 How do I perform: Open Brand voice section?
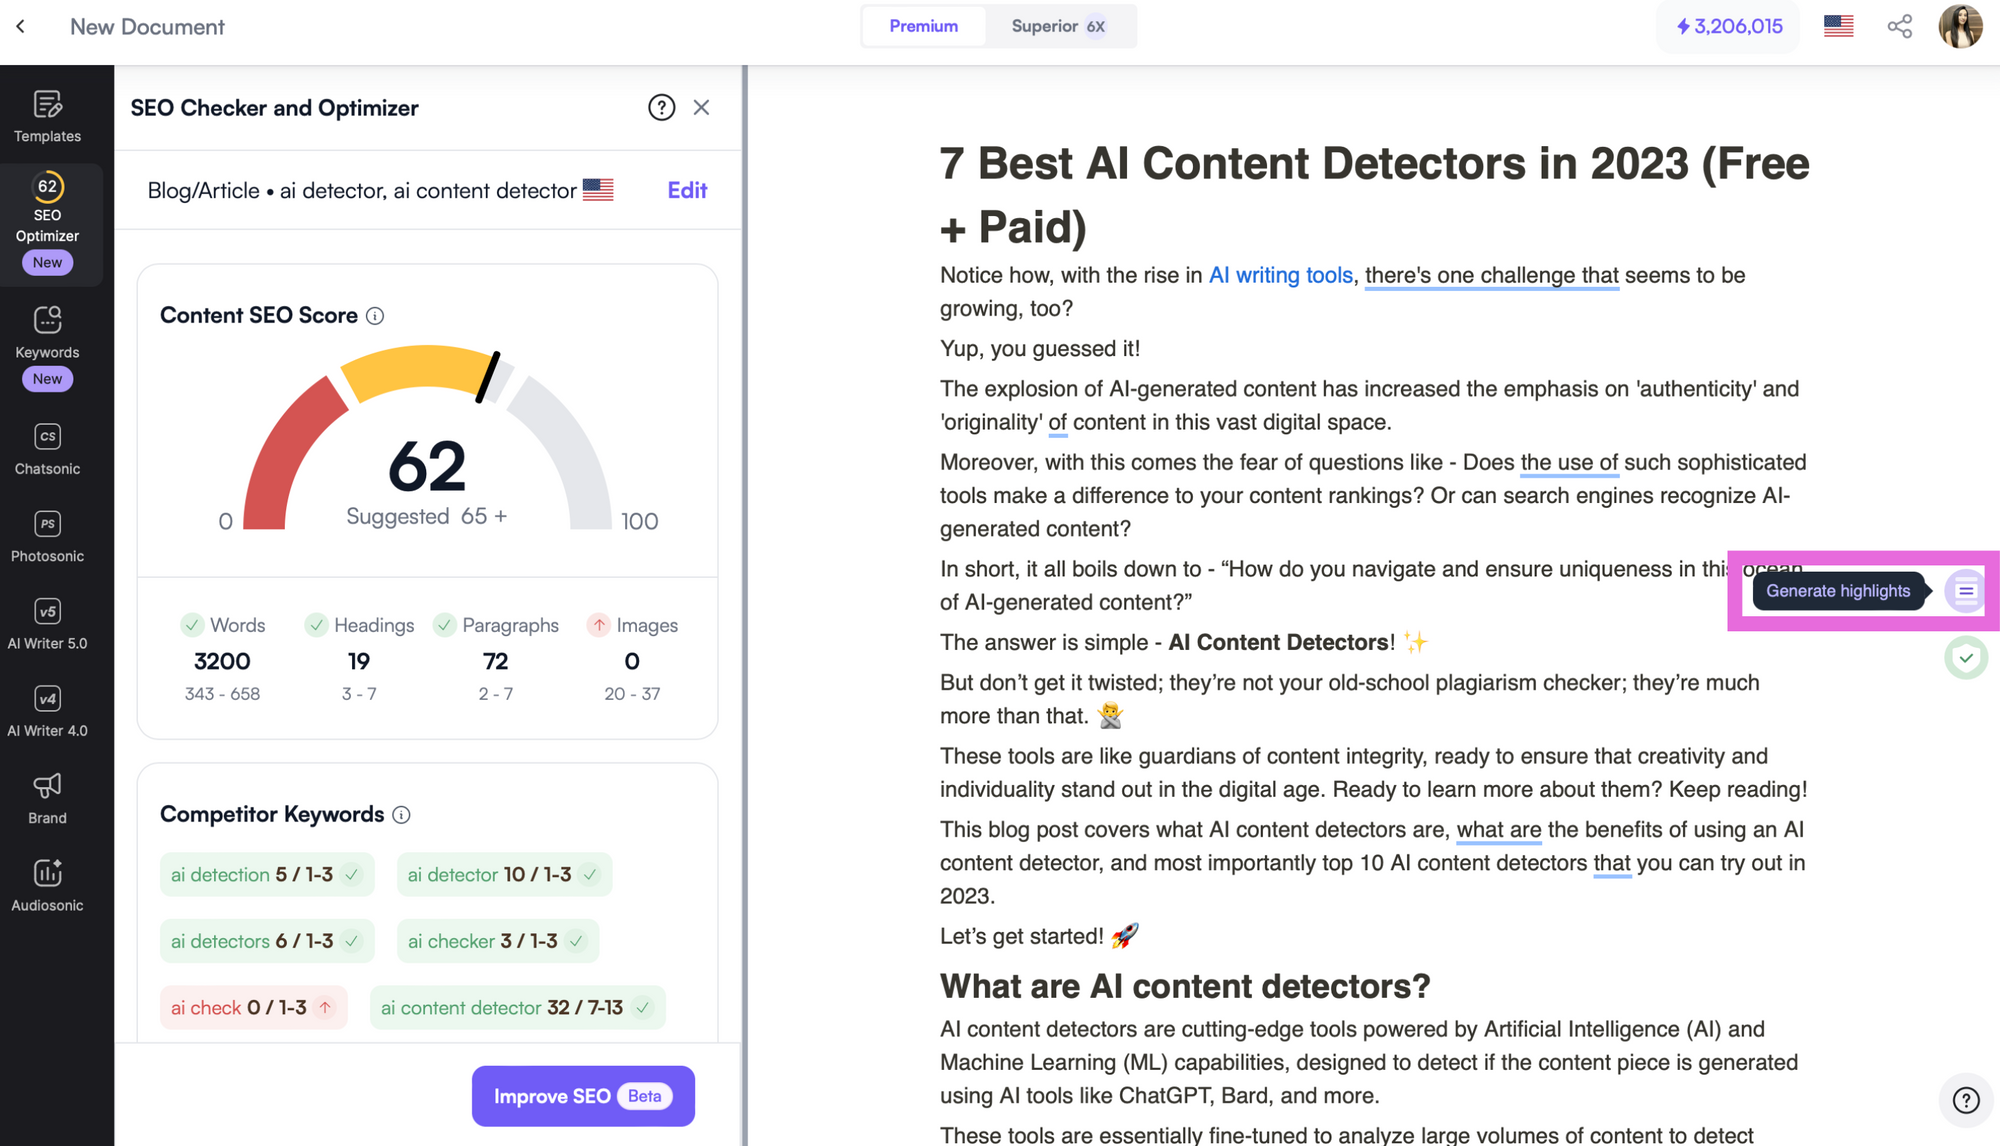point(47,798)
